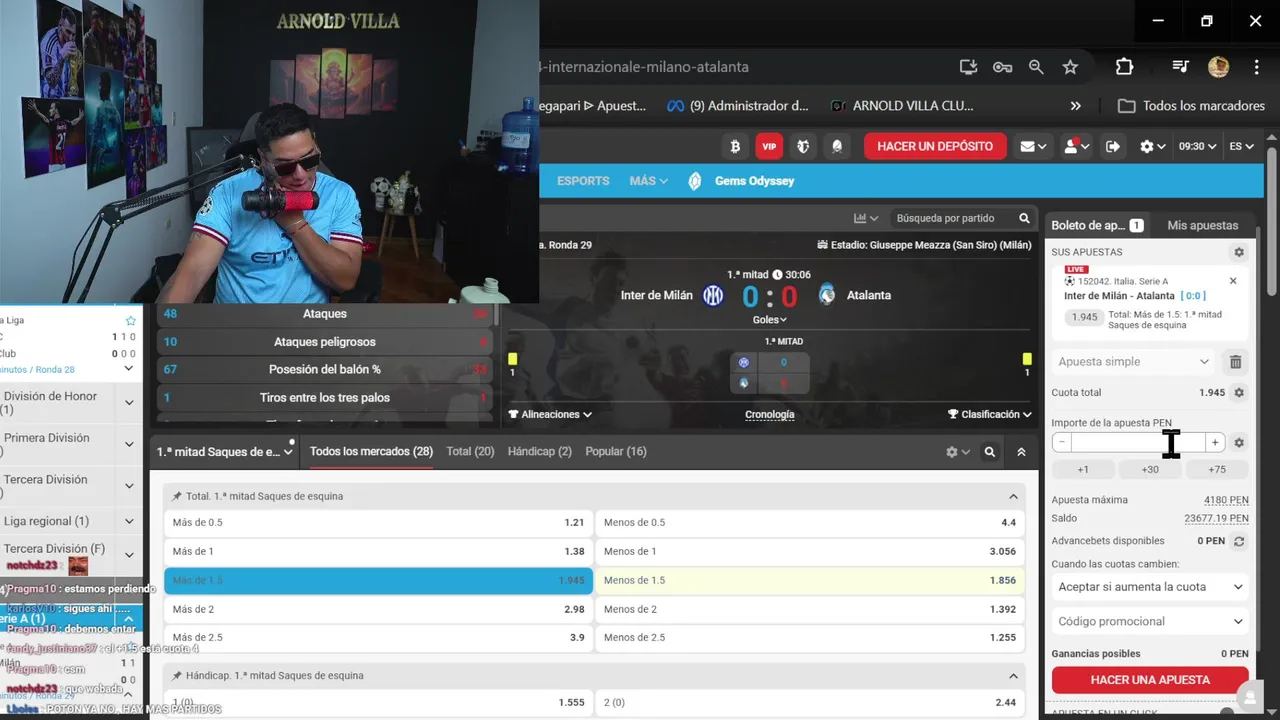Viewport: 1280px width, 720px height.
Task: Switch to the Hándicap (2) tab
Action: click(x=540, y=452)
